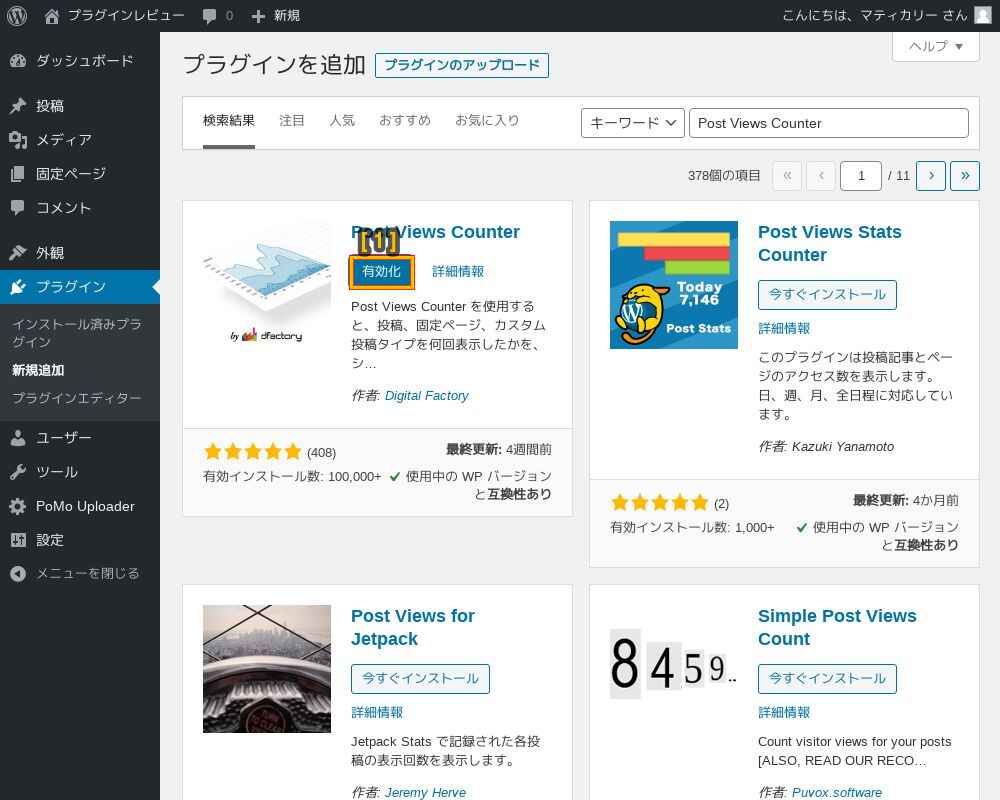Viewport: 1000px width, 800px height.
Task: Click the プラグイン plug icon
Action: [18, 286]
